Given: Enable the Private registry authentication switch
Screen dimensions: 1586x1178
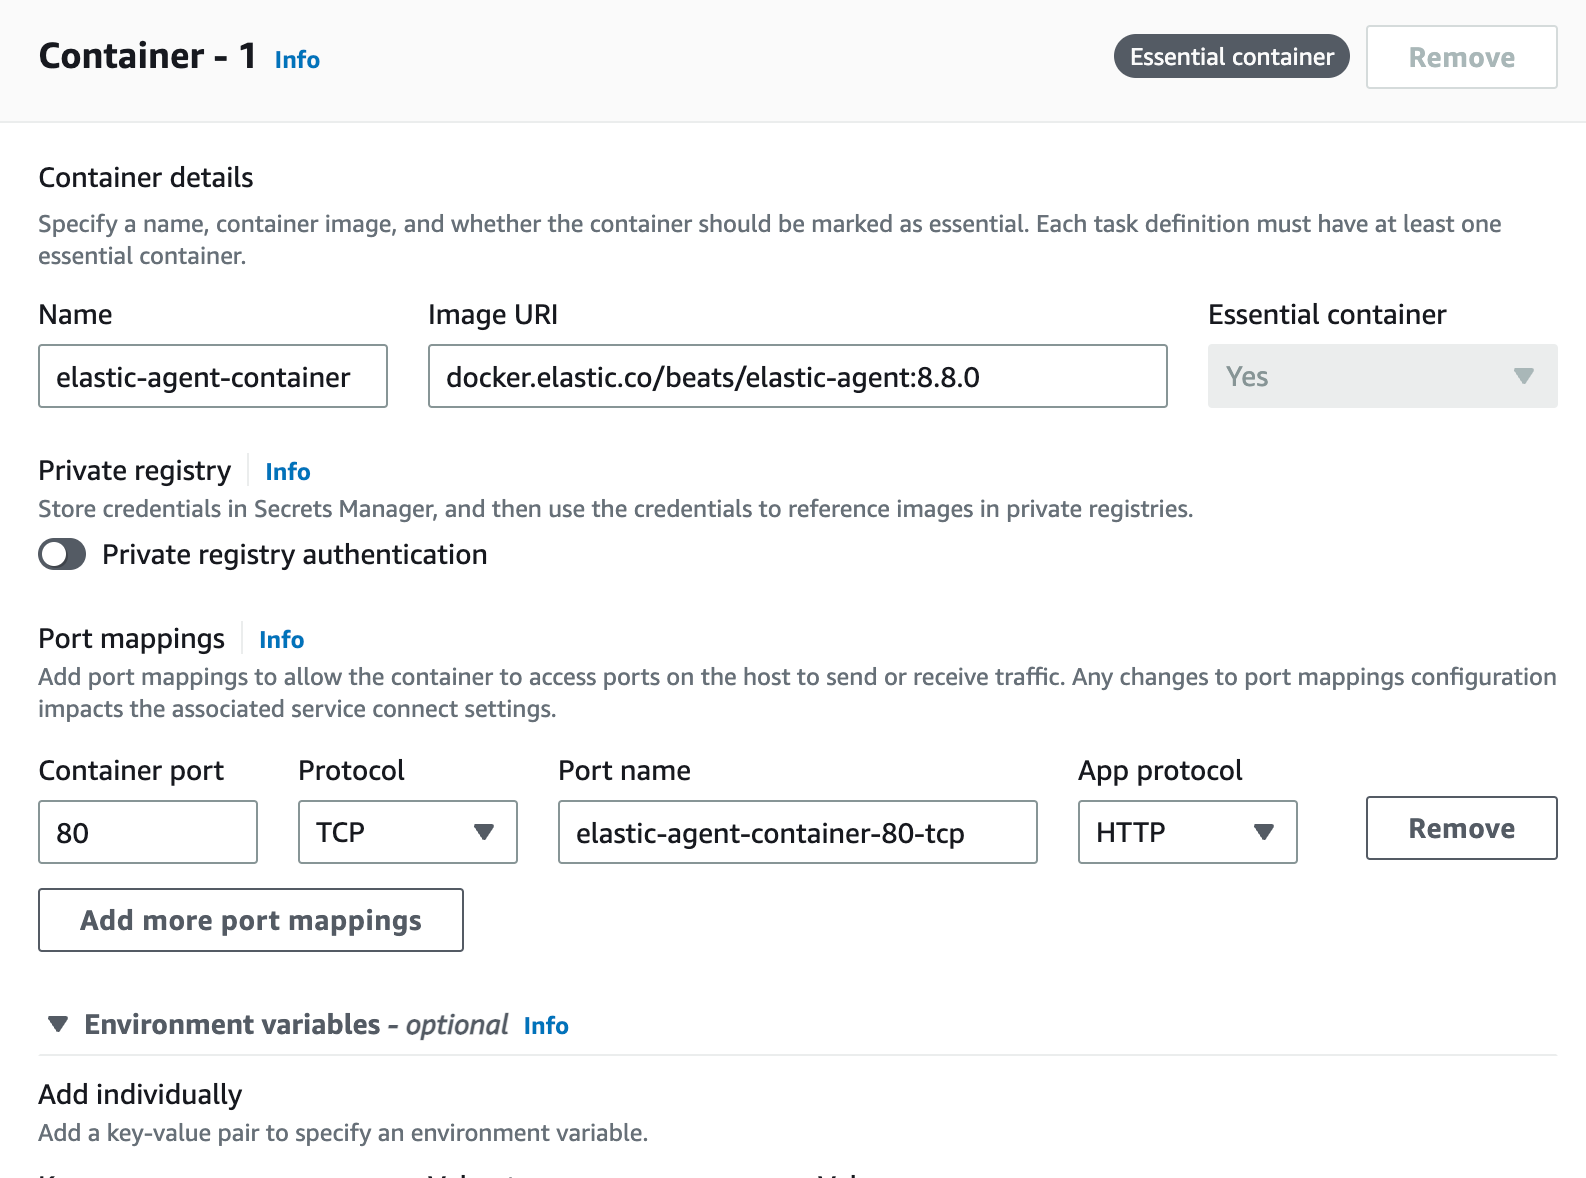Looking at the screenshot, I should (62, 555).
